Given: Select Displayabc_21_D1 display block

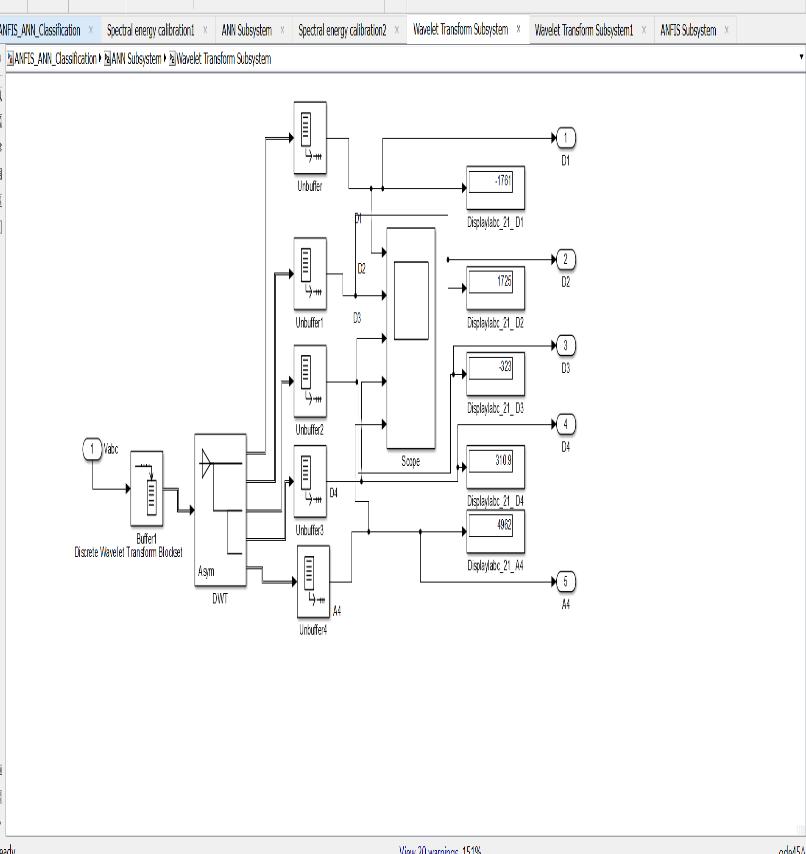Looking at the screenshot, I should tap(496, 188).
